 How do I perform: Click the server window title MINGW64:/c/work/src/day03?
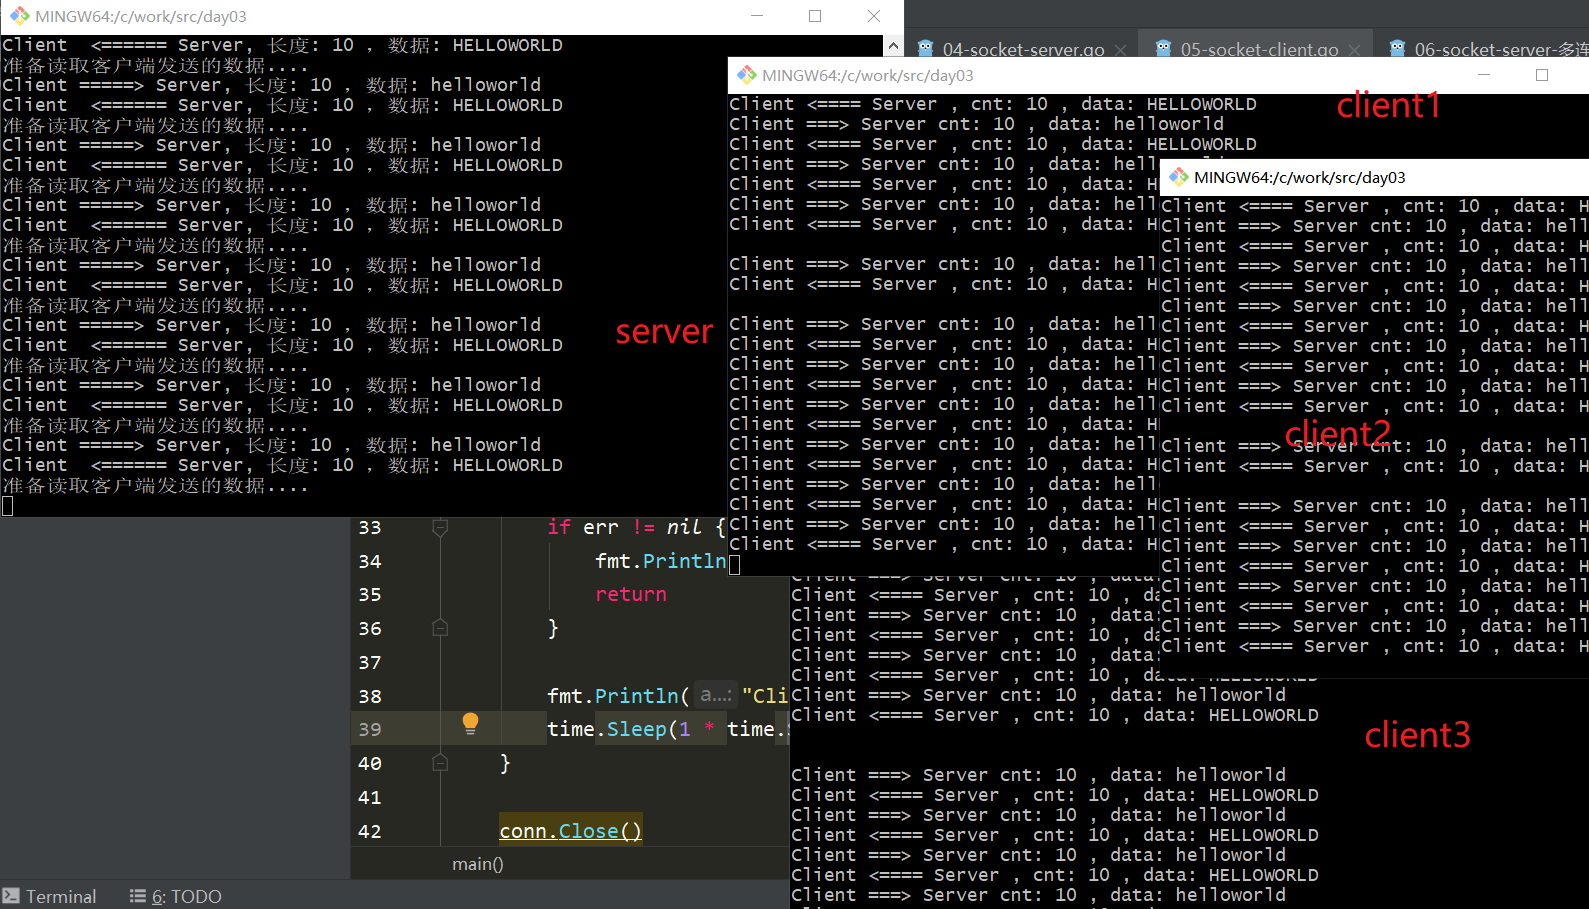140,17
